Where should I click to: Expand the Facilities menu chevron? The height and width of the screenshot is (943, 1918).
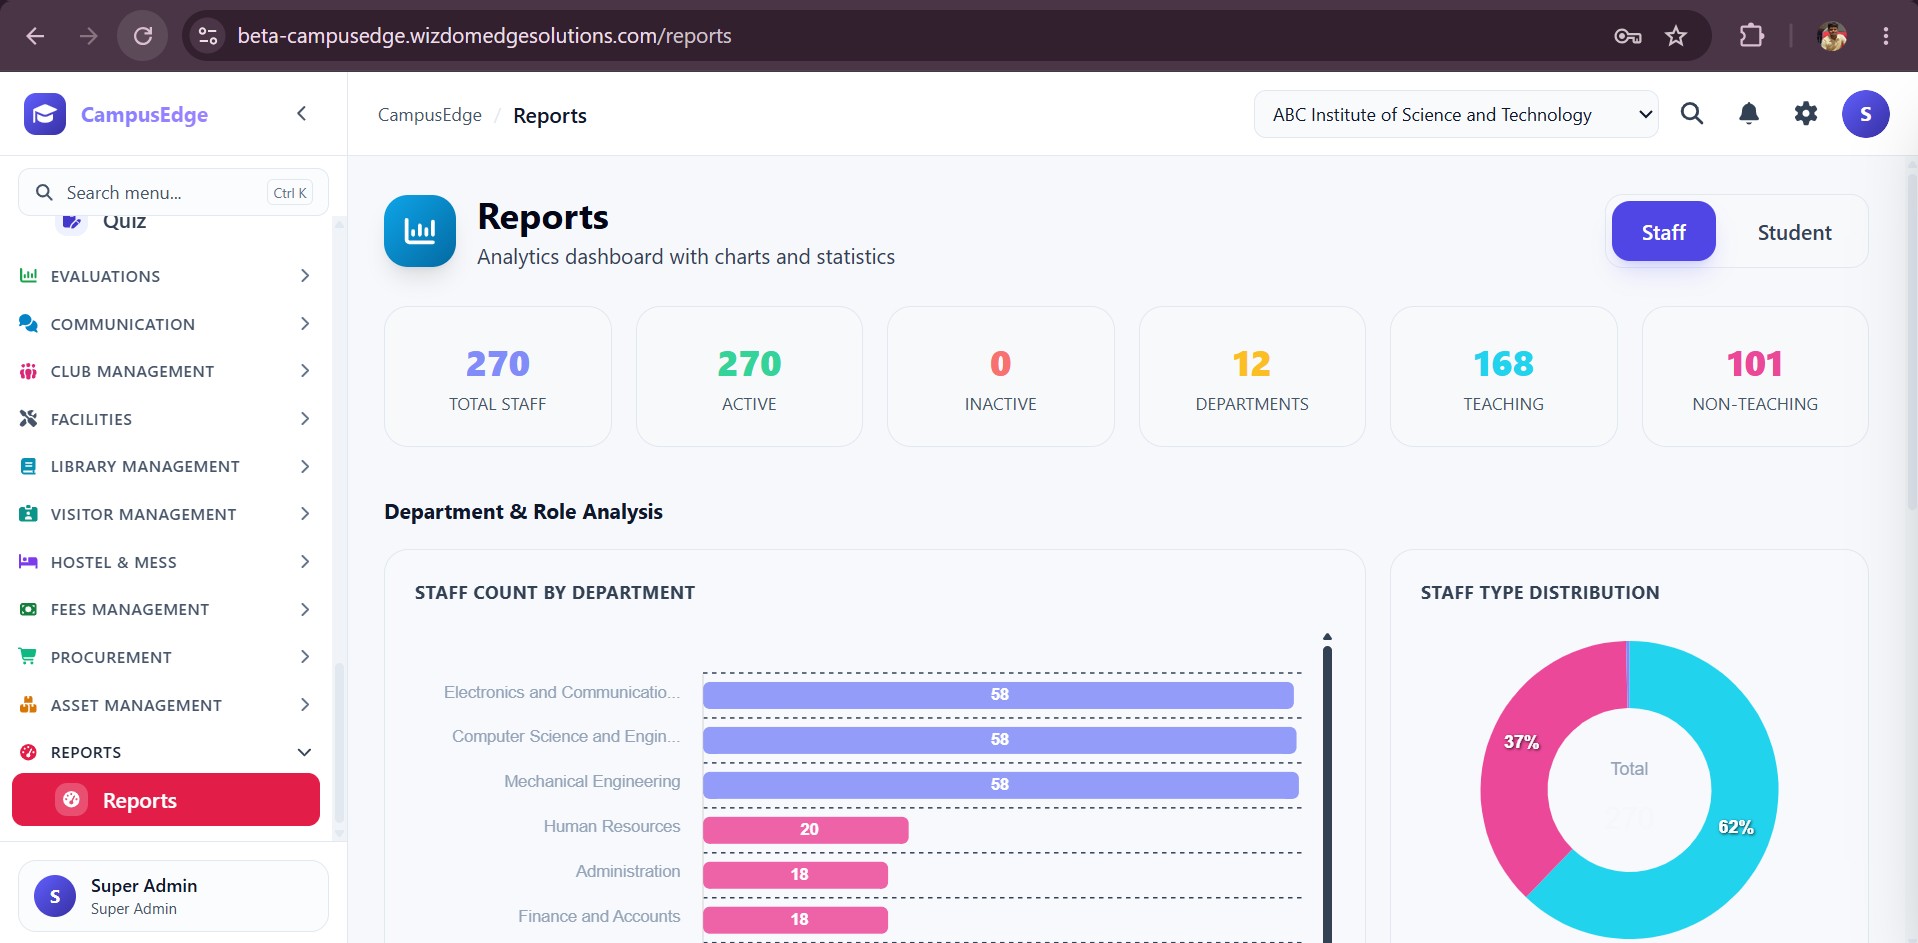click(x=305, y=418)
